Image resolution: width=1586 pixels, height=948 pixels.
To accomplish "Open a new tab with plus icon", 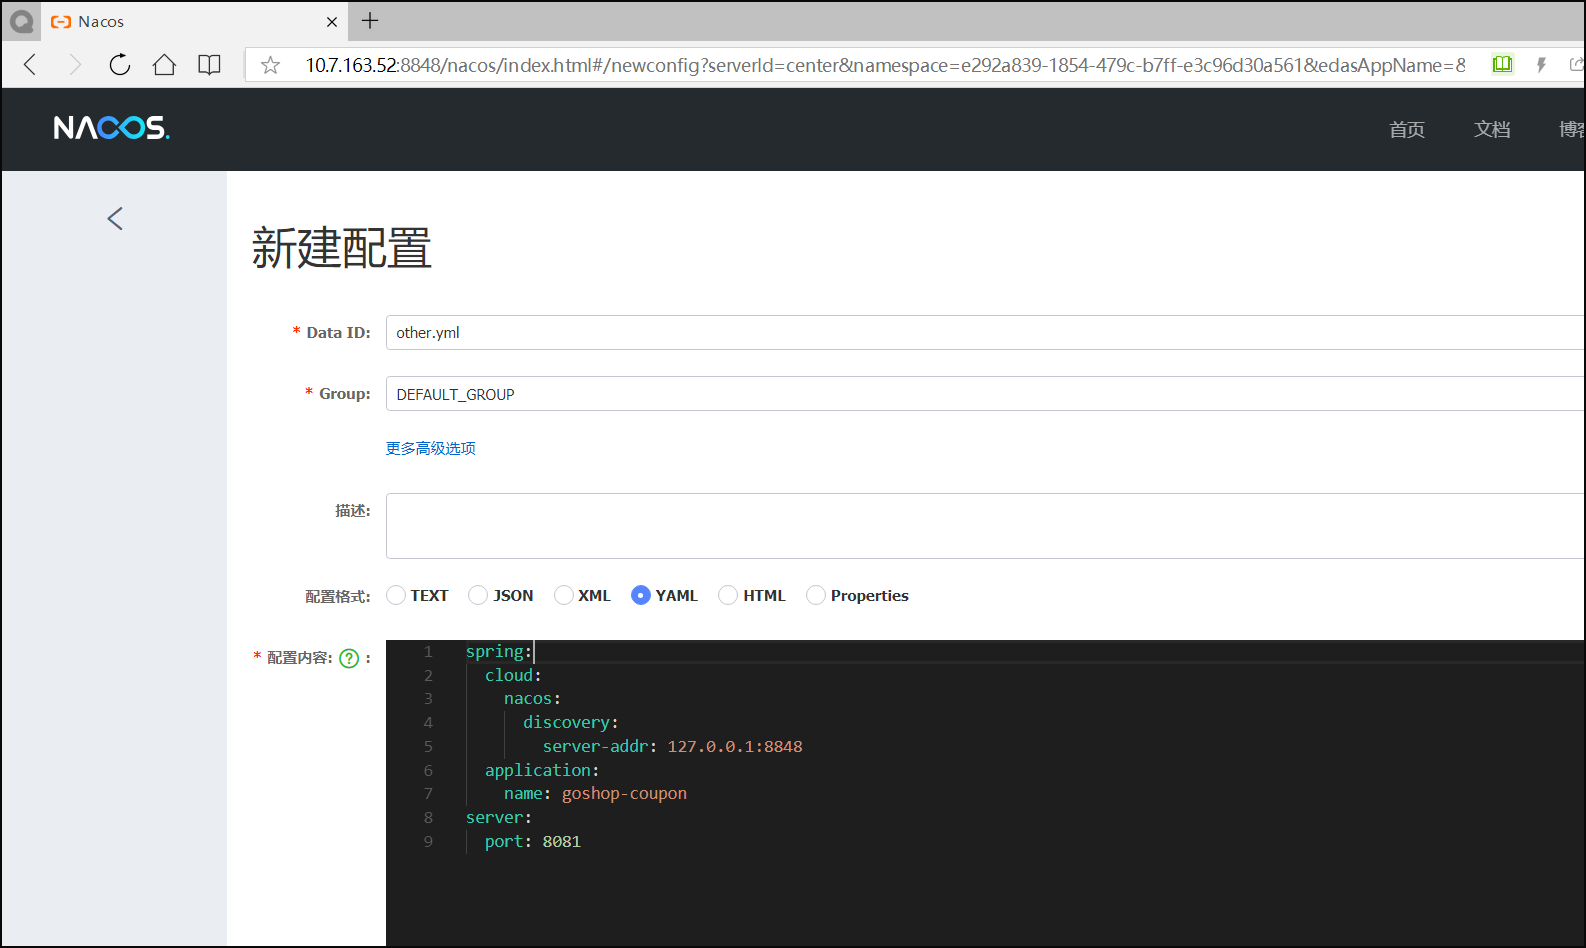I will point(370,21).
